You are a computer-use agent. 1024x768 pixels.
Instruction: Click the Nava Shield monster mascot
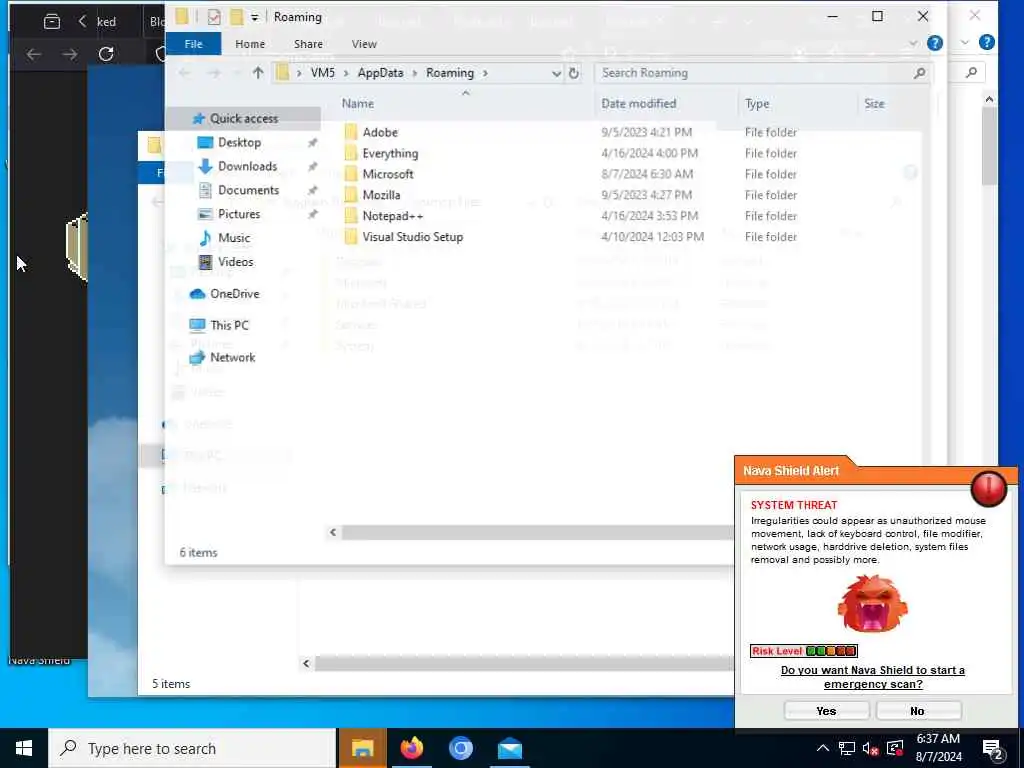[872, 603]
